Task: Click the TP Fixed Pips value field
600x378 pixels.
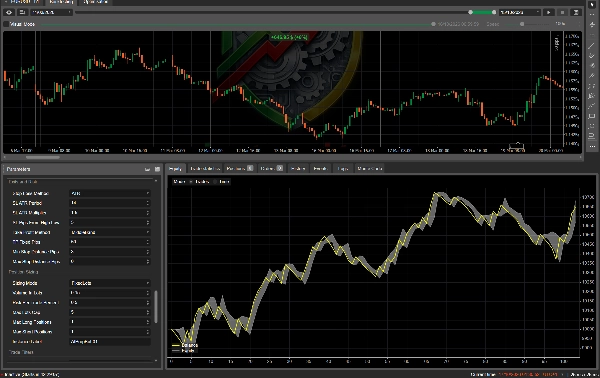Action: [110, 242]
